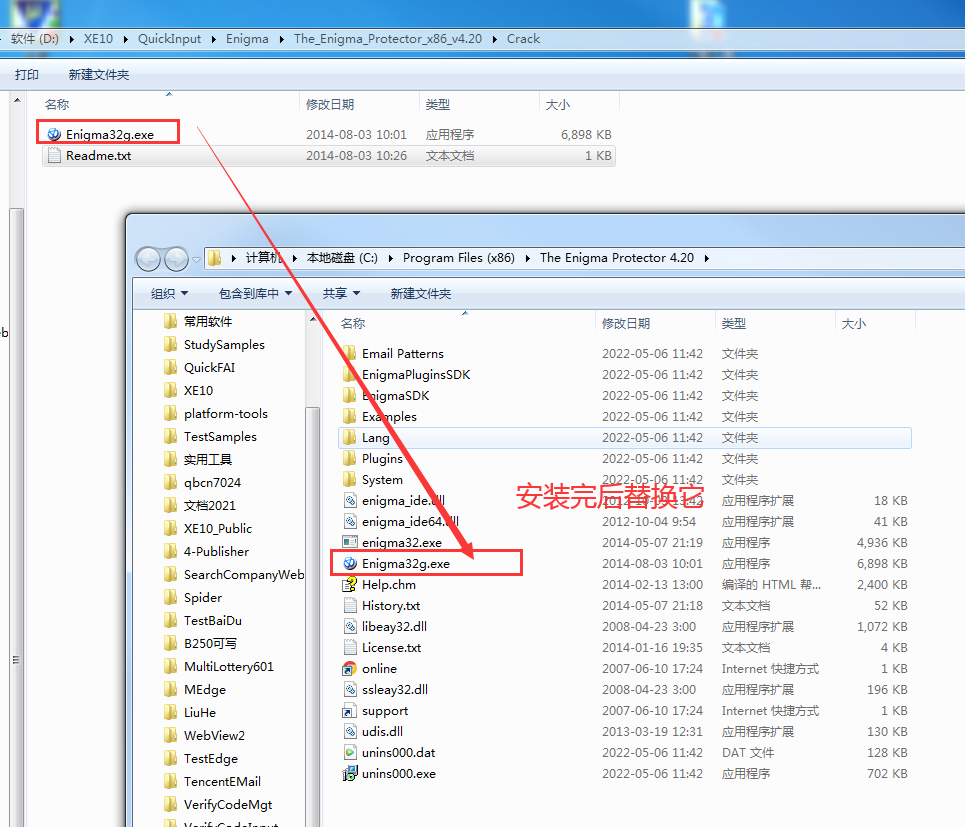Select the EnigmaPluginsSDK folder row
This screenshot has width=965, height=827.
point(625,374)
